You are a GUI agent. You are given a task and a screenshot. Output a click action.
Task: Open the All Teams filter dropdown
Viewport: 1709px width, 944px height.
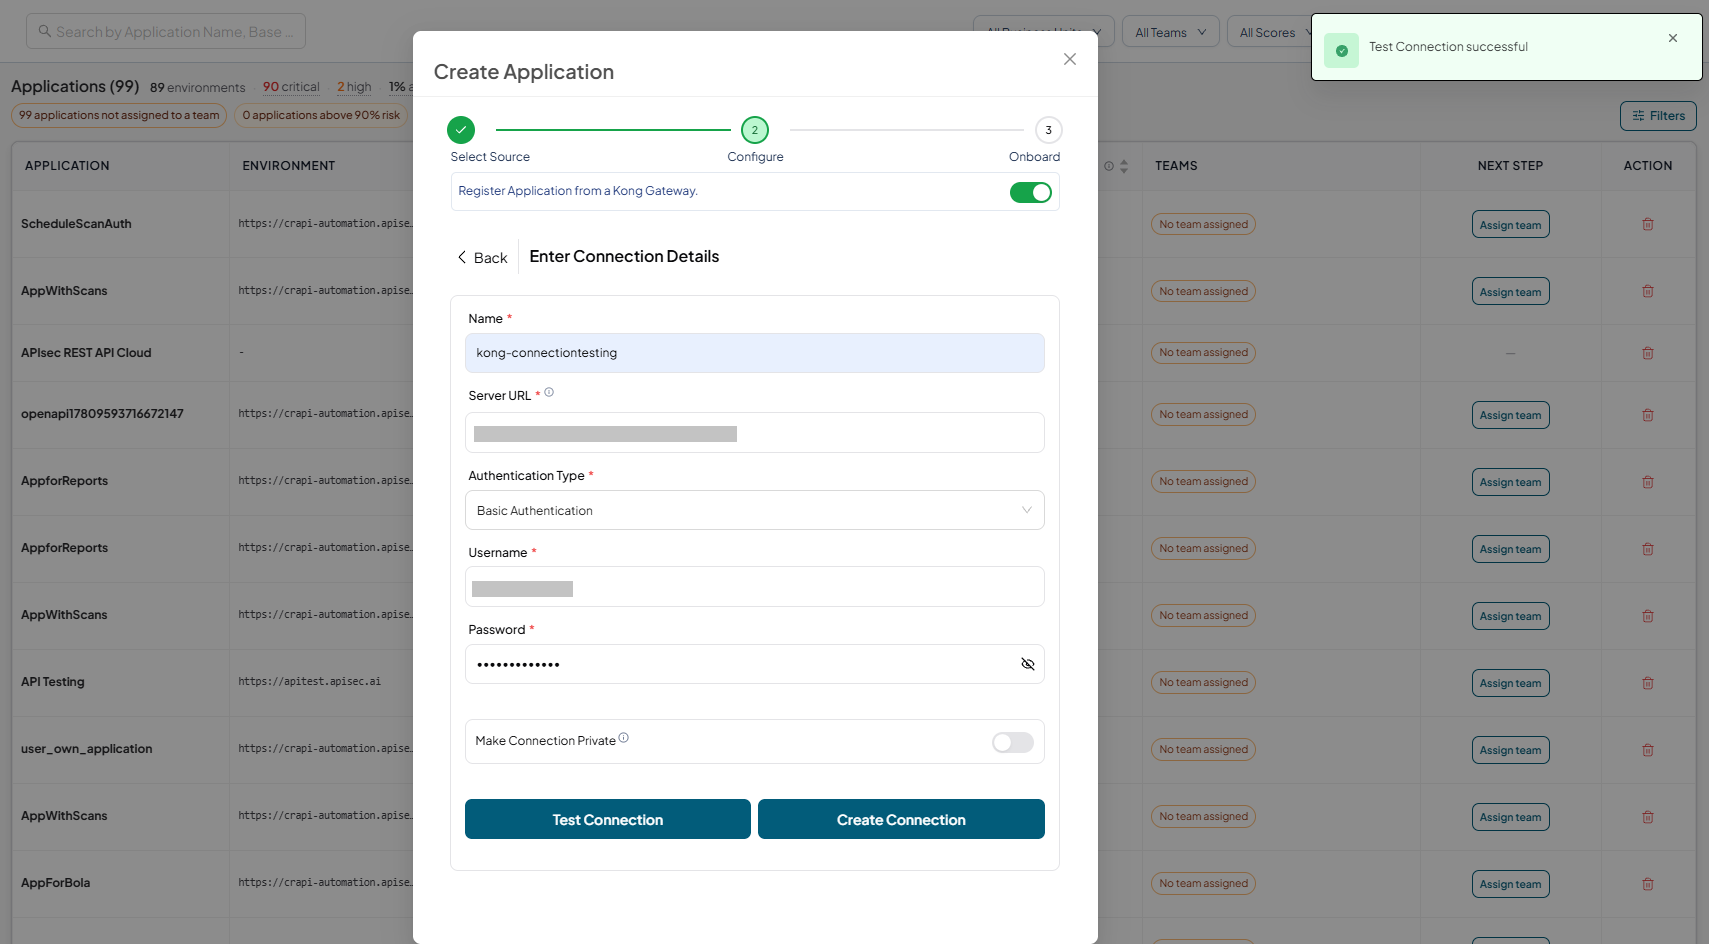[1170, 32]
